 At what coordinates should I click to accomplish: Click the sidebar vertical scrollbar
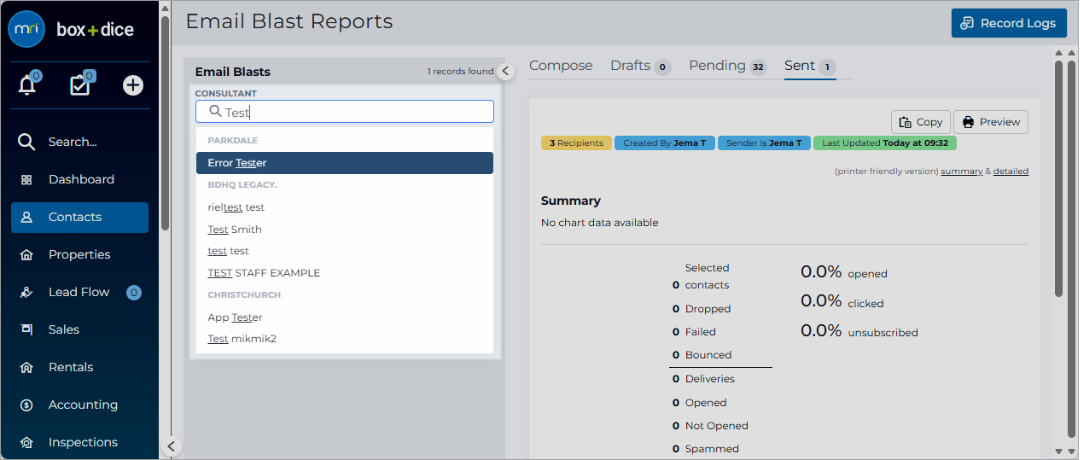click(165, 123)
